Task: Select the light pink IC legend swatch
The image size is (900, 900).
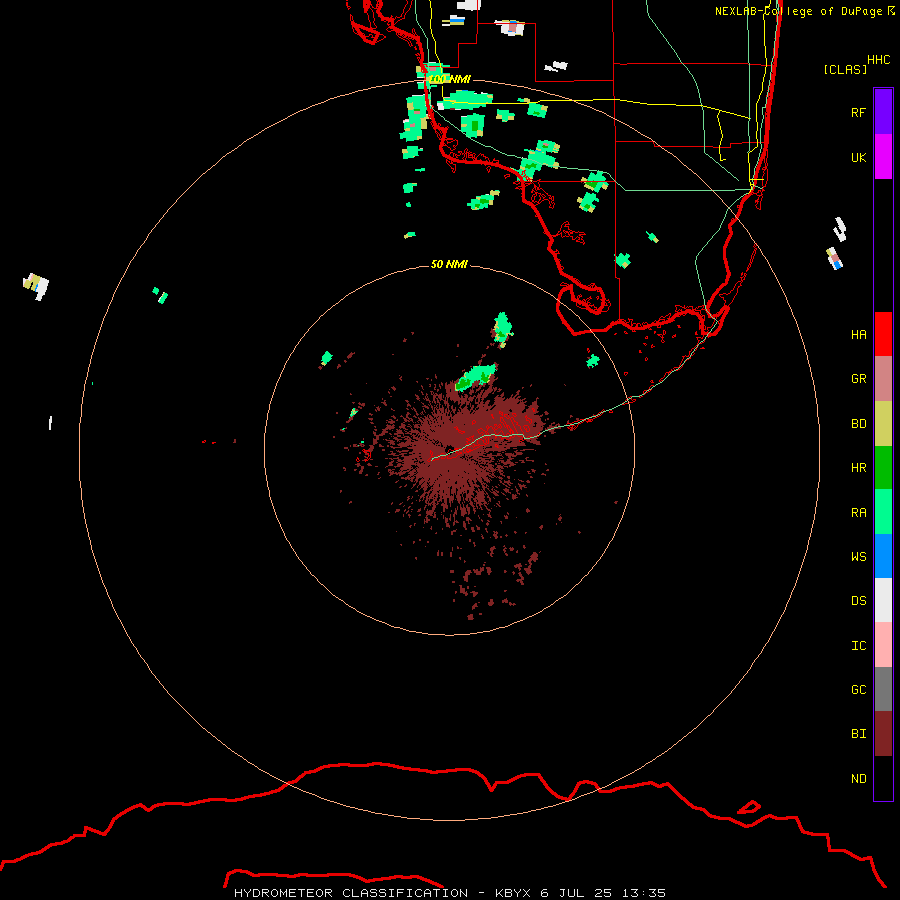Action: (883, 645)
